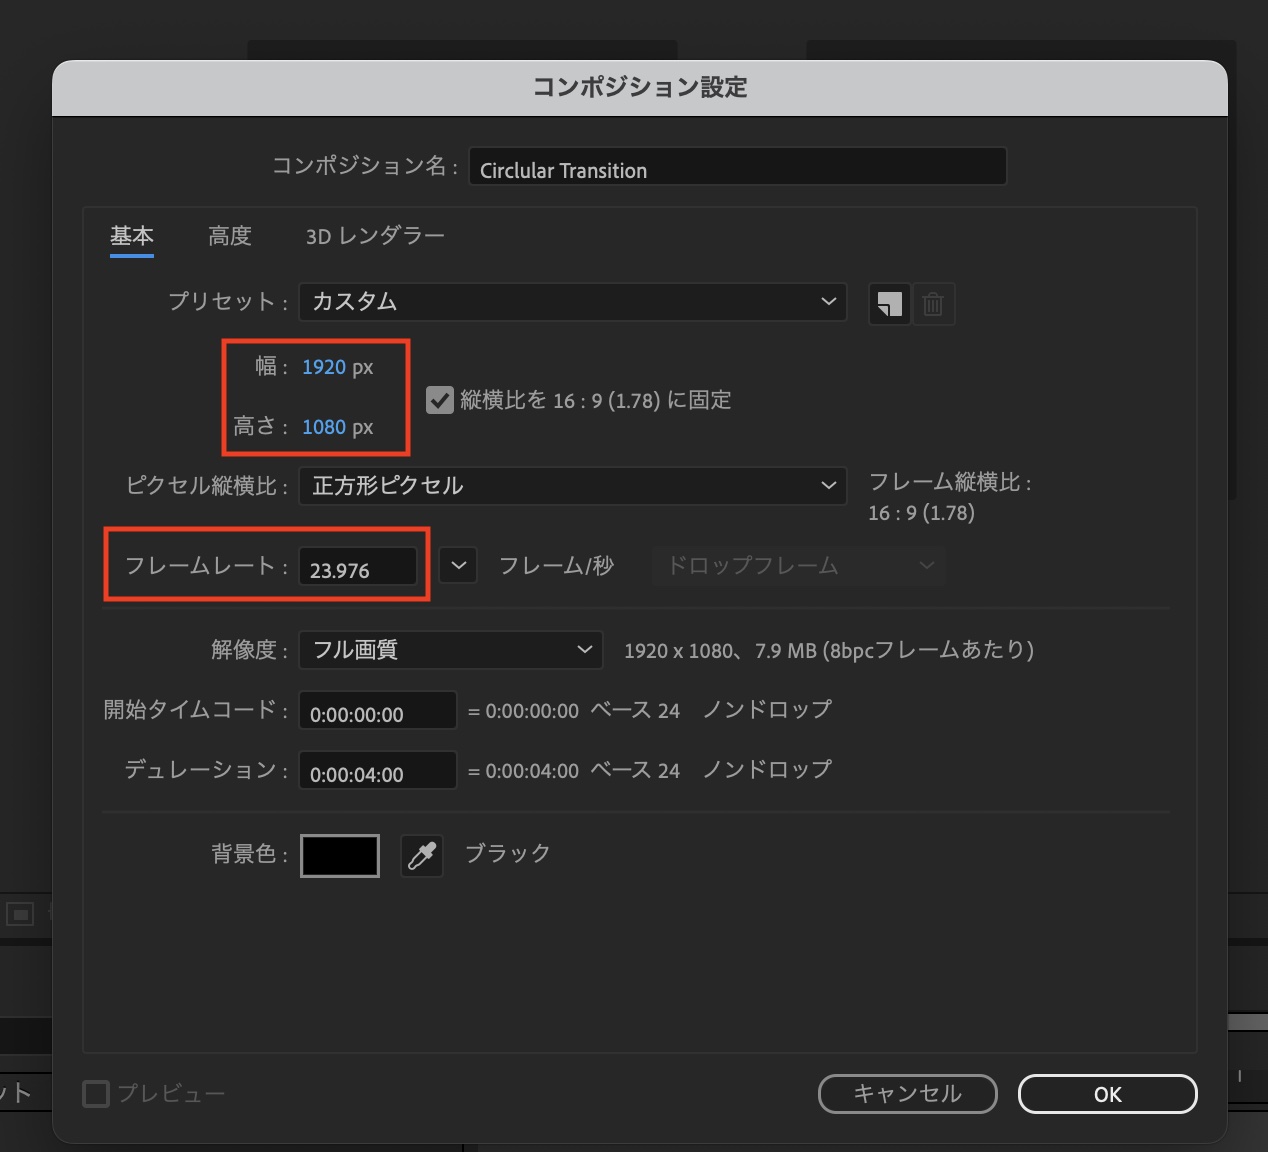Select the 基本 tab
Image resolution: width=1268 pixels, height=1152 pixels.
(131, 236)
